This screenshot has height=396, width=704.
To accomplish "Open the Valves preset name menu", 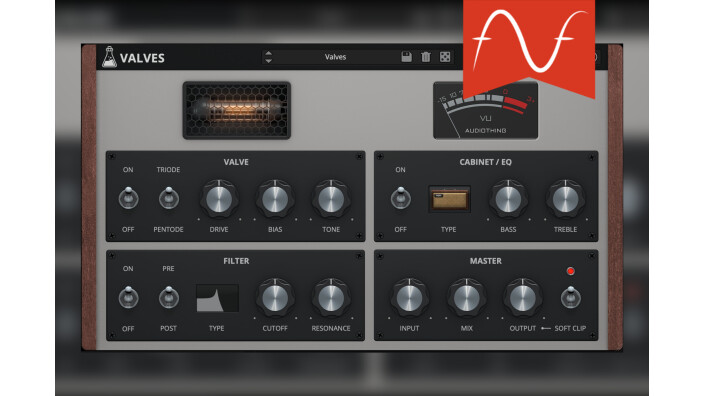I will pos(335,57).
